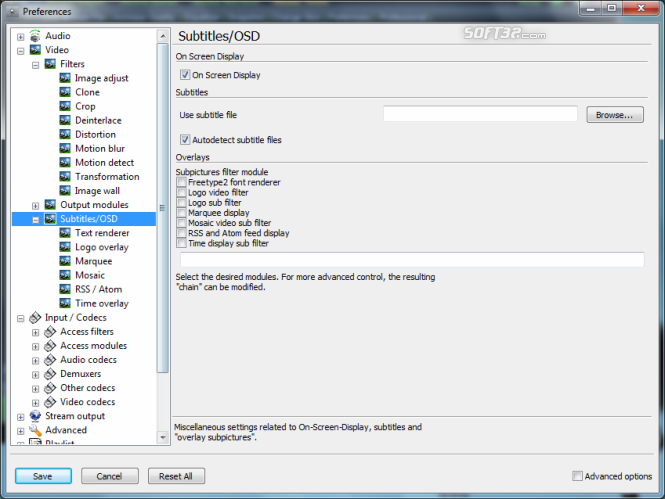Collapse the Input / Codecs node
Image resolution: width=665 pixels, height=499 pixels.
click(20, 318)
